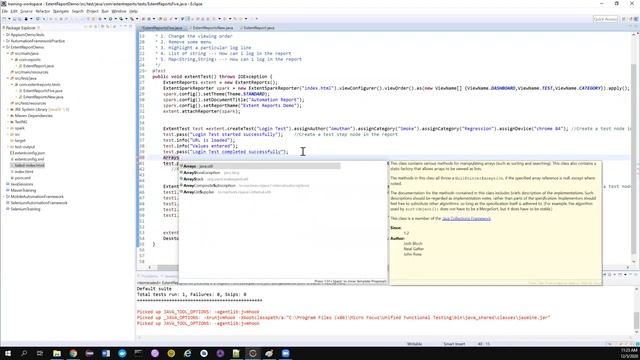Click Smart Insert in status bar

pos(454,344)
